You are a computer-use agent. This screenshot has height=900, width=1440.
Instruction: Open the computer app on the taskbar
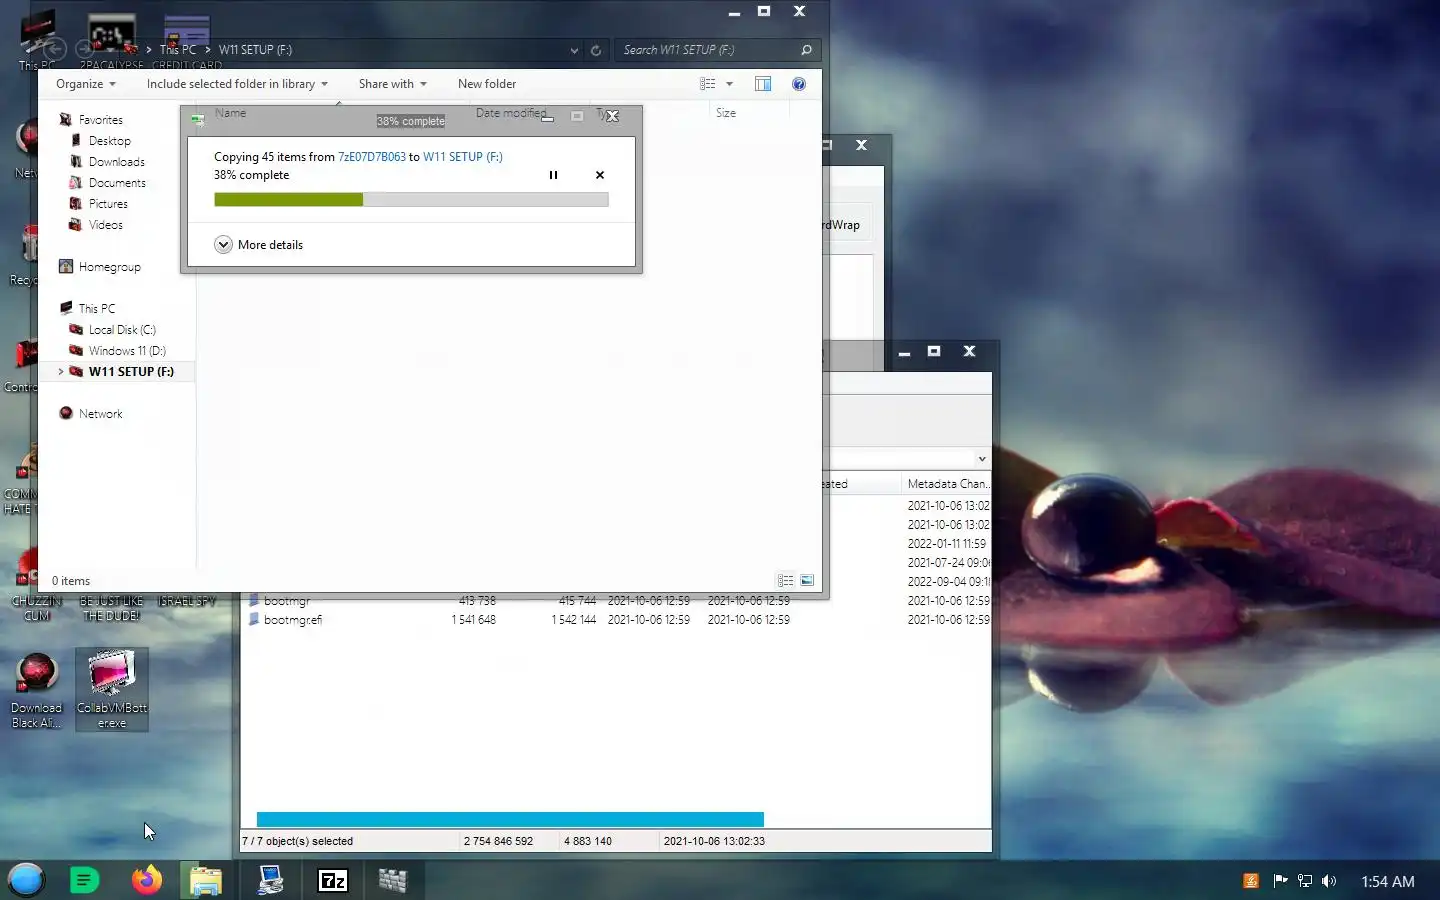coord(270,880)
